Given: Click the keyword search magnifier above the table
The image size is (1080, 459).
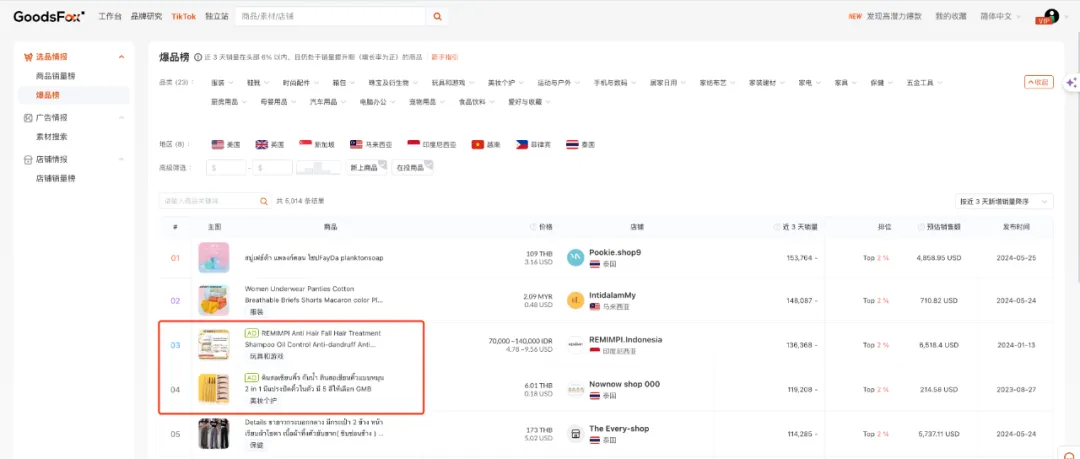Looking at the screenshot, I should 263,201.
